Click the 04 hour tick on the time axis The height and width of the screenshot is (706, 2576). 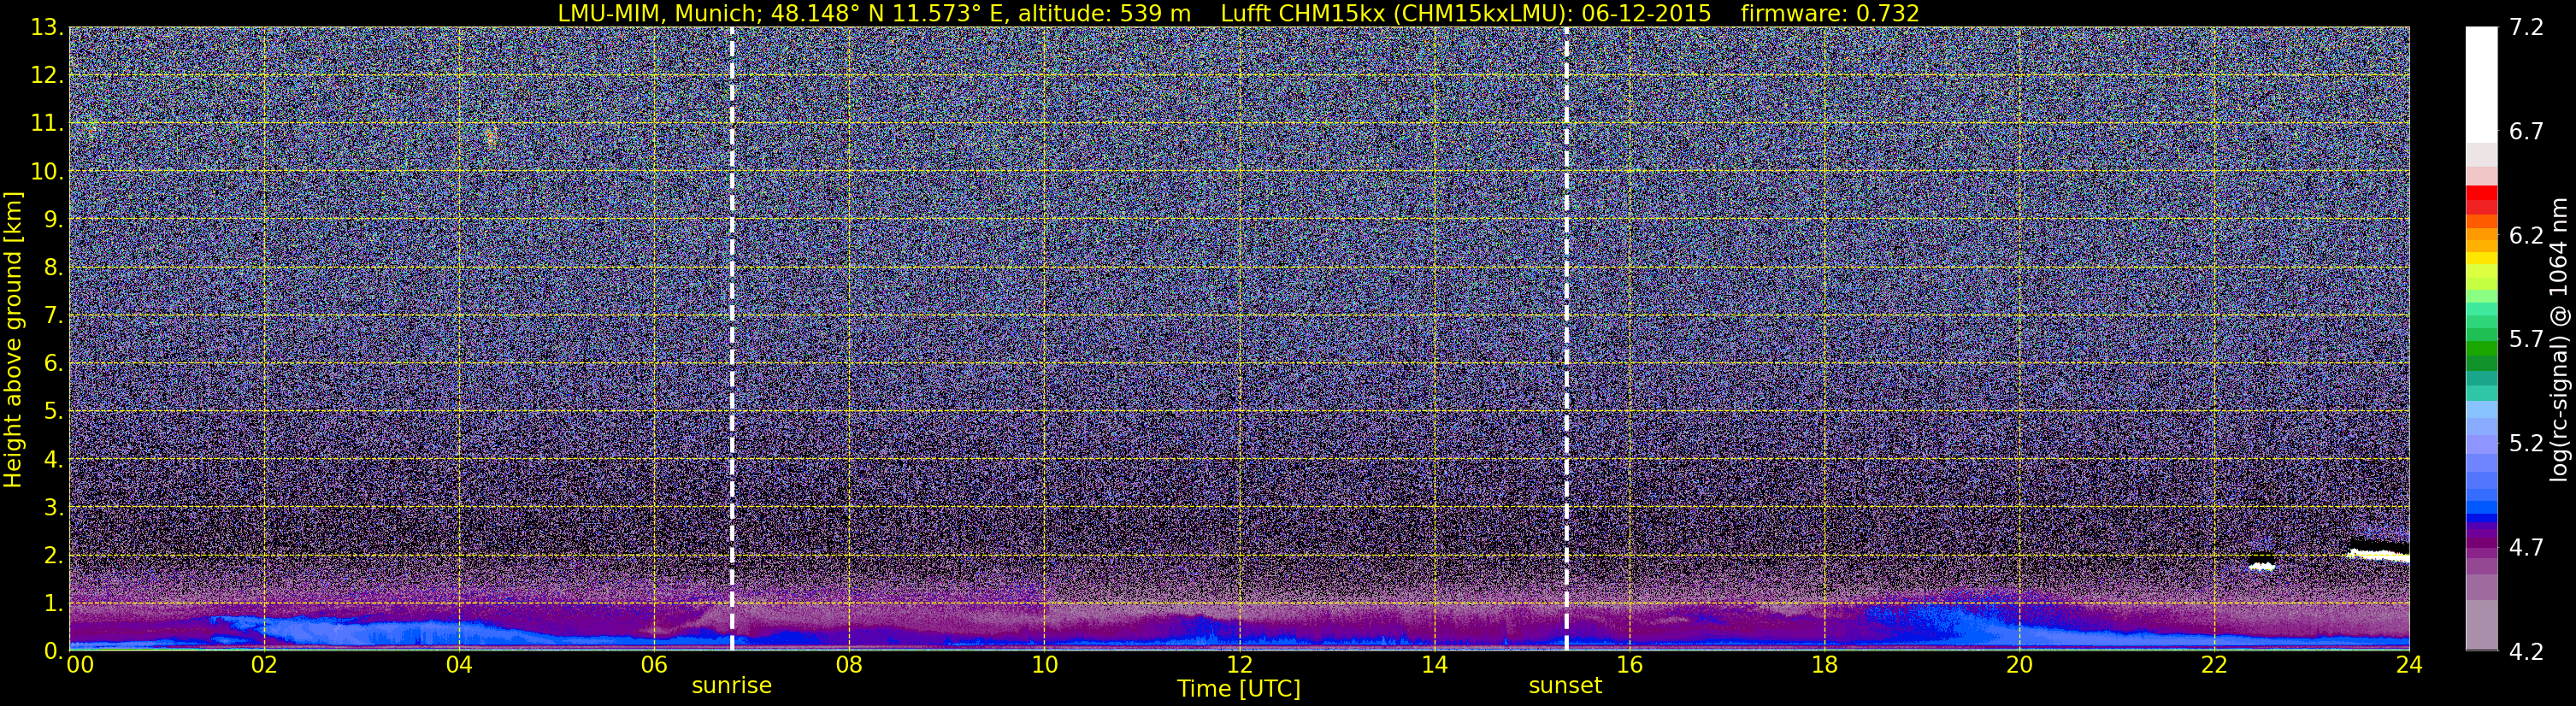point(459,666)
